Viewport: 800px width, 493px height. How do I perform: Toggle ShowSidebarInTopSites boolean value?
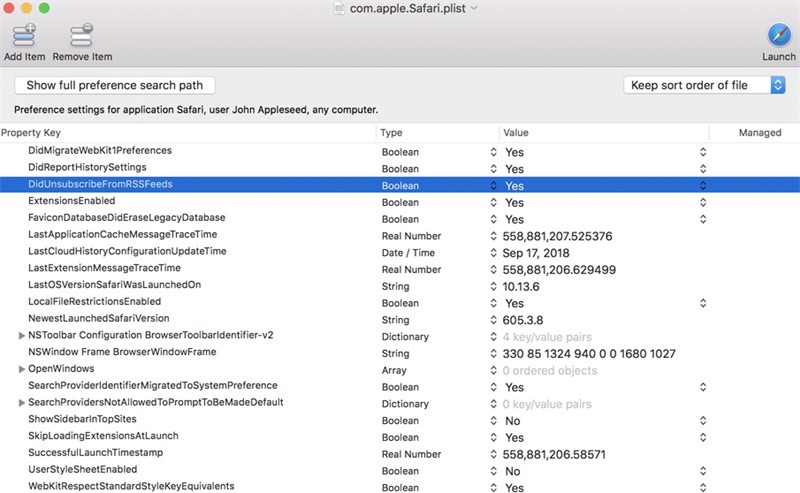click(703, 421)
